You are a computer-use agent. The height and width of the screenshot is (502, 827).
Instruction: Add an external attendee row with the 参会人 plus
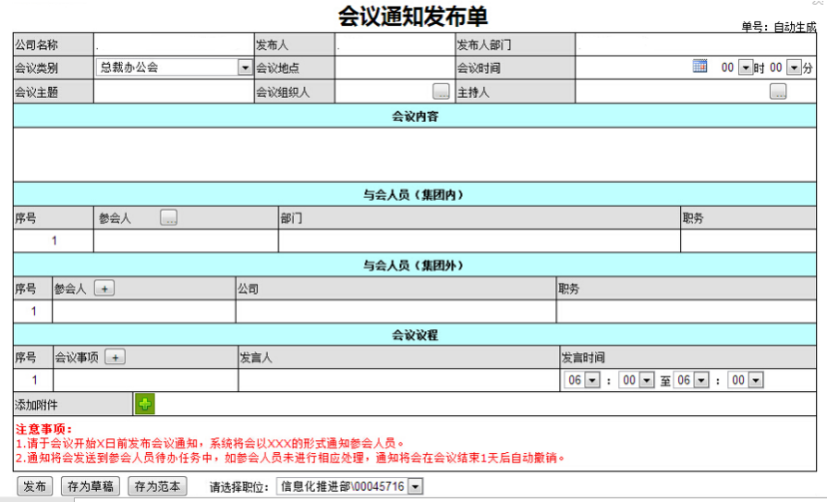coord(104,288)
